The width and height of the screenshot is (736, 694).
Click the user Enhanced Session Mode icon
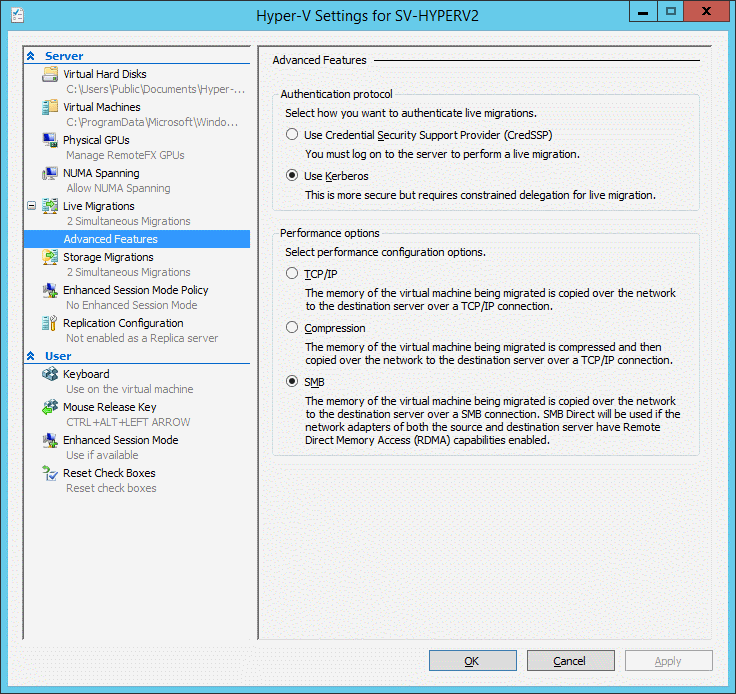pos(50,440)
